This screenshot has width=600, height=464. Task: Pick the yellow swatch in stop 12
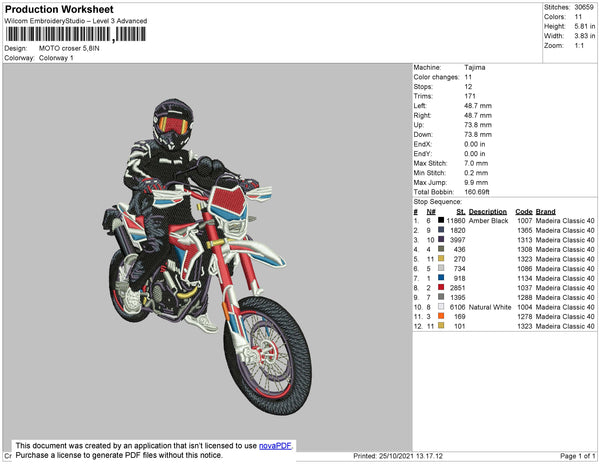coord(441,326)
